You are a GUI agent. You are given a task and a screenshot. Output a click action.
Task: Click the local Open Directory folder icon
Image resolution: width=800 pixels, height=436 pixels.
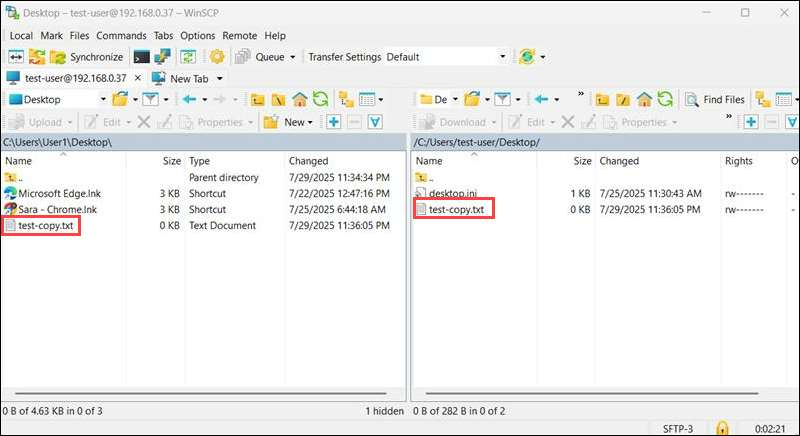tap(120, 99)
